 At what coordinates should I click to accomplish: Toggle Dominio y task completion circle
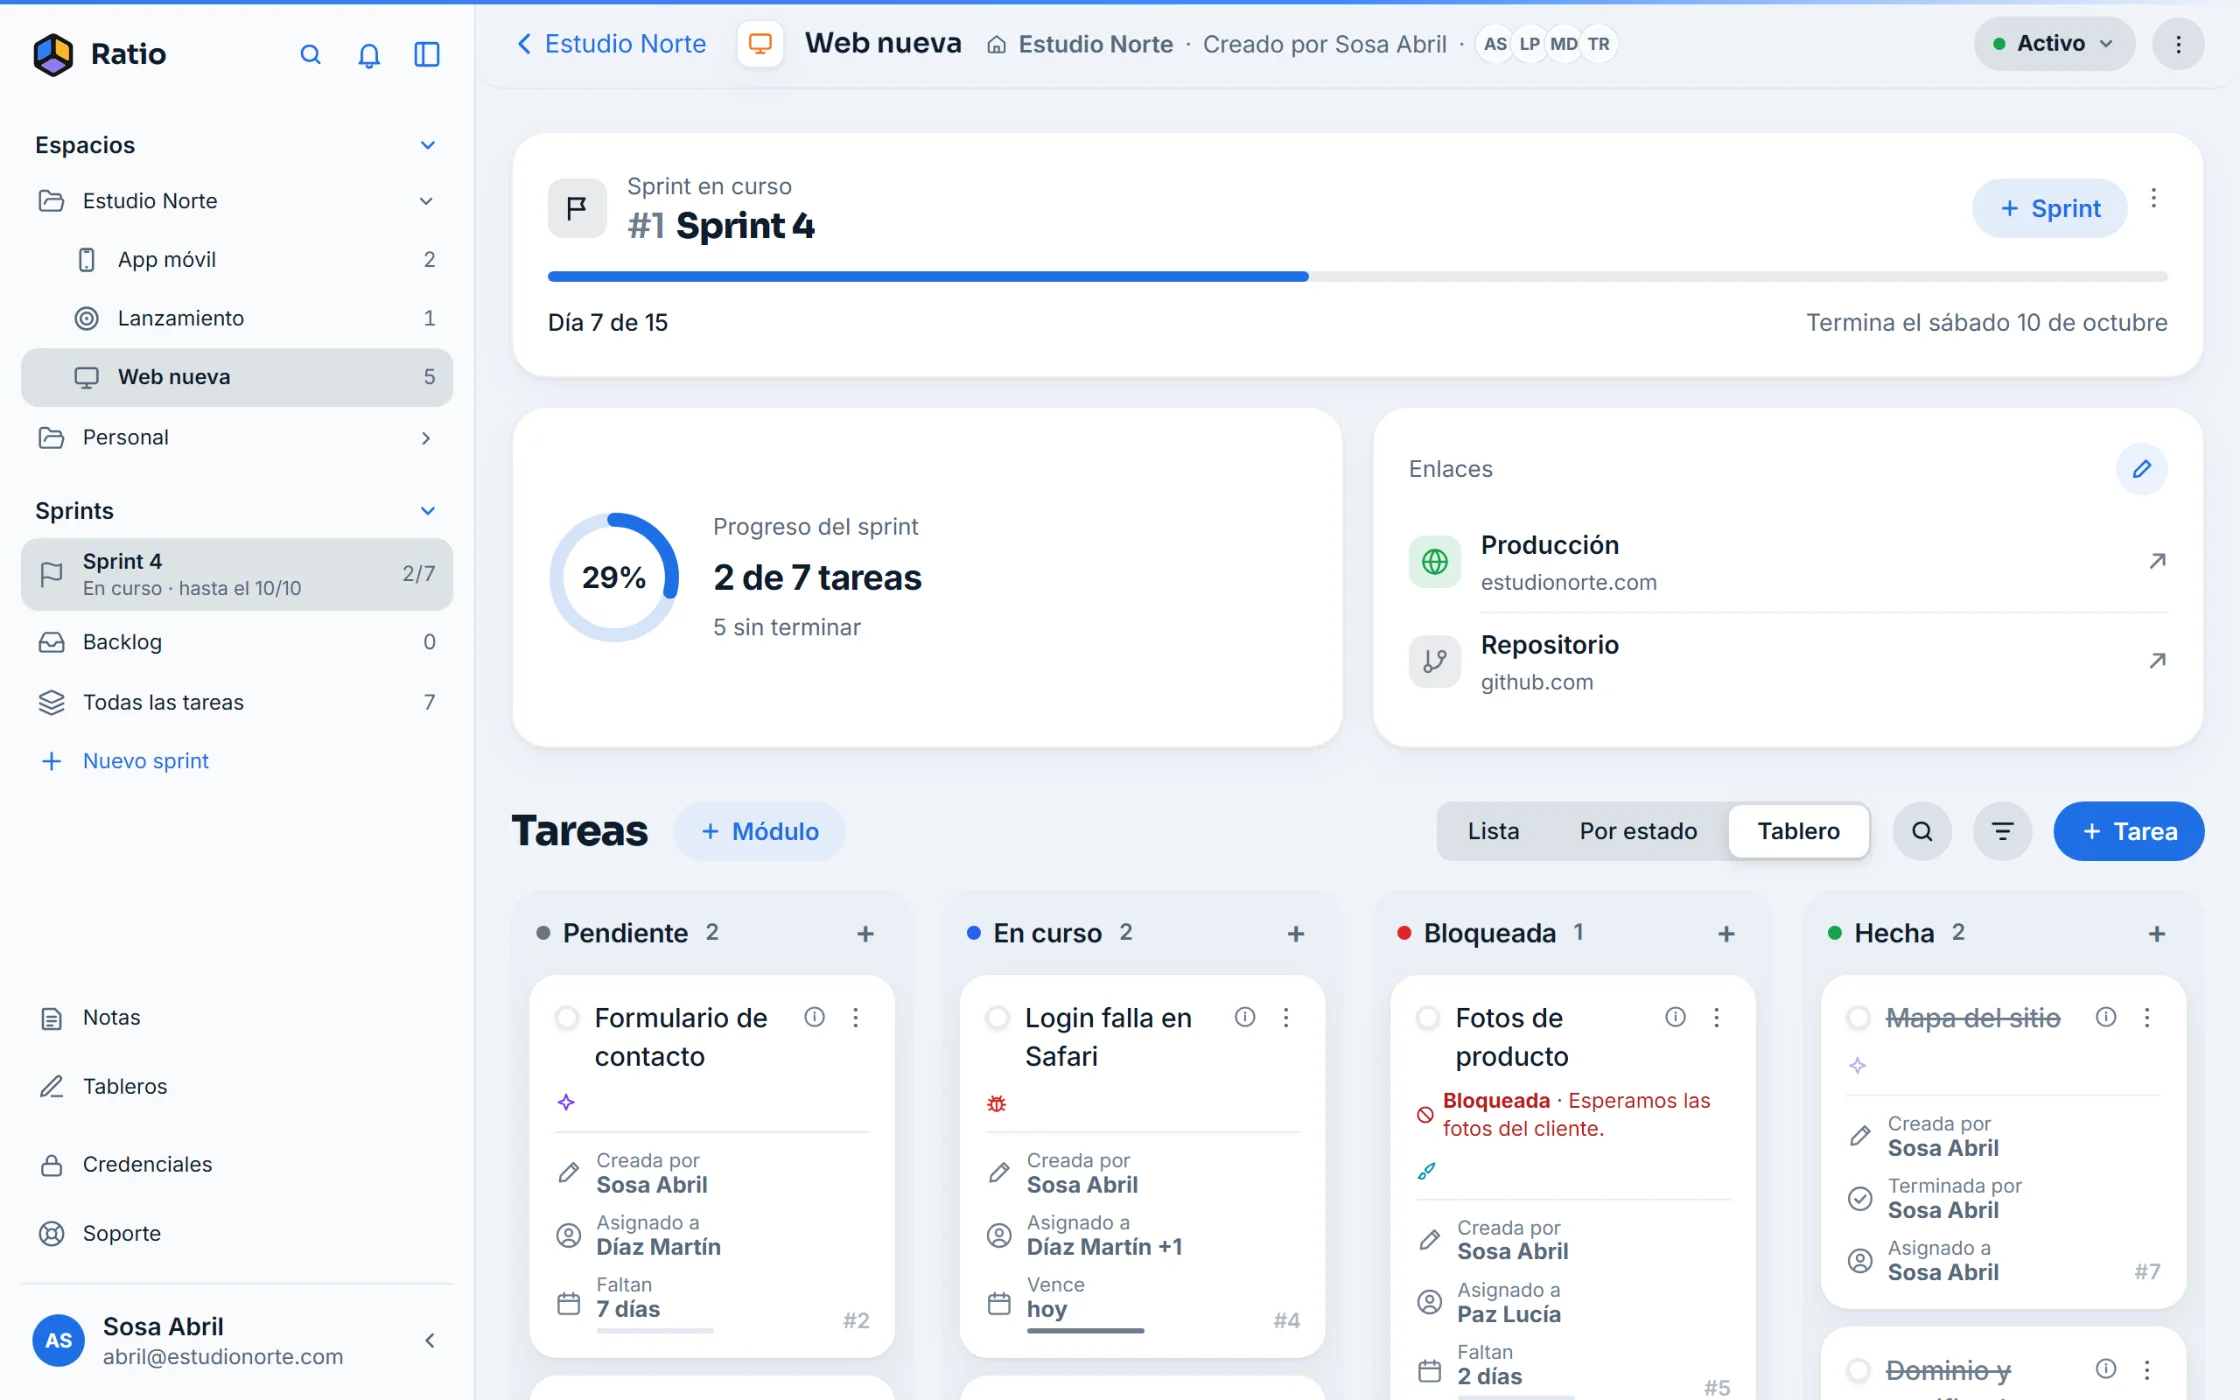(1858, 1370)
